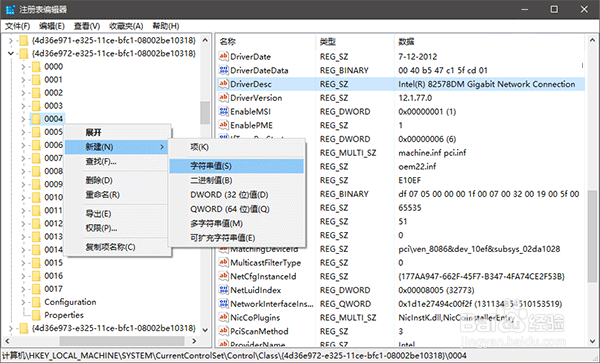Click the 类型 column header
Viewport: 600px width, 363px height.
[354, 42]
